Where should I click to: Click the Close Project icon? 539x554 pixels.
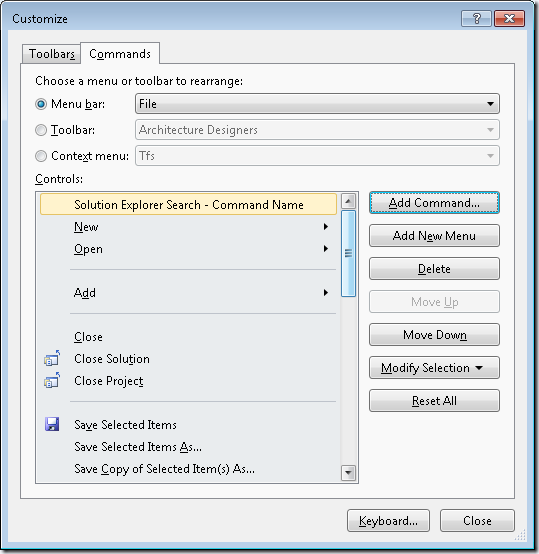click(52, 381)
